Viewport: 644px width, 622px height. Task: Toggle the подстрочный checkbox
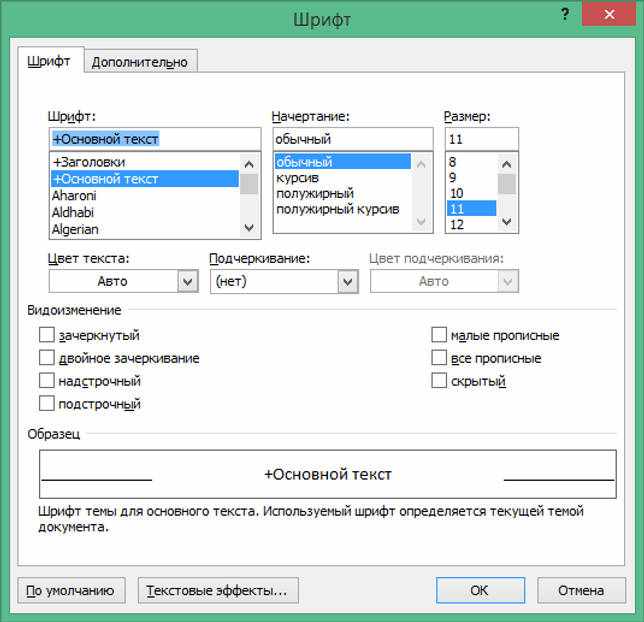pos(47,403)
